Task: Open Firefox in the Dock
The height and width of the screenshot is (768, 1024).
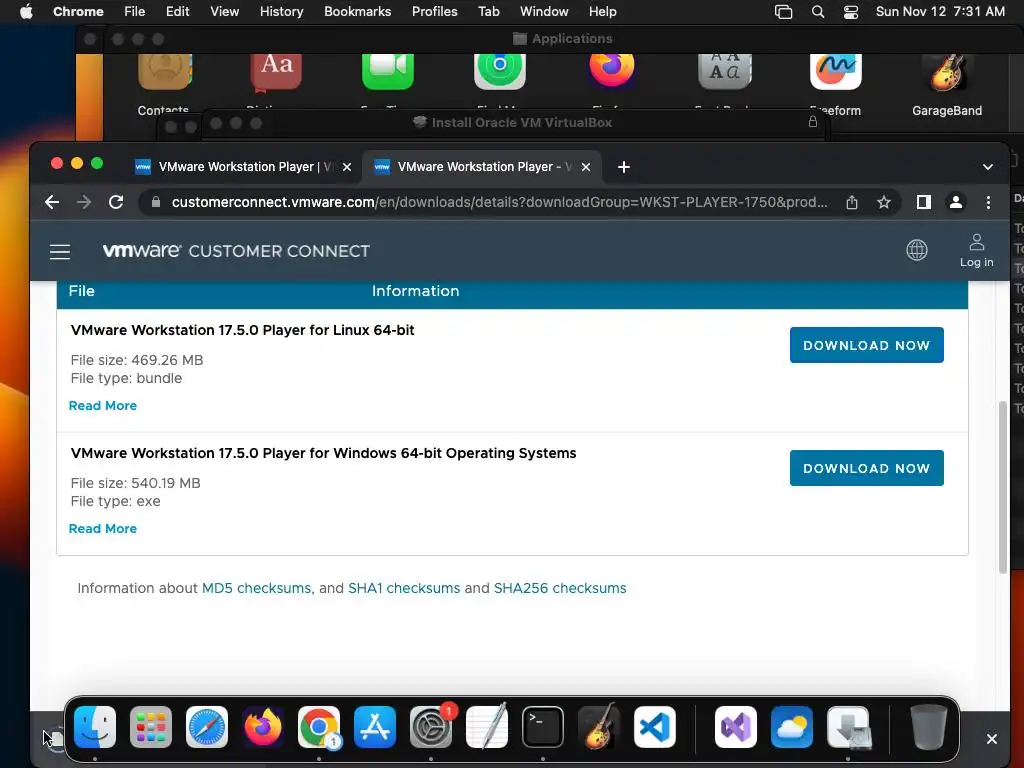Action: pos(263,727)
